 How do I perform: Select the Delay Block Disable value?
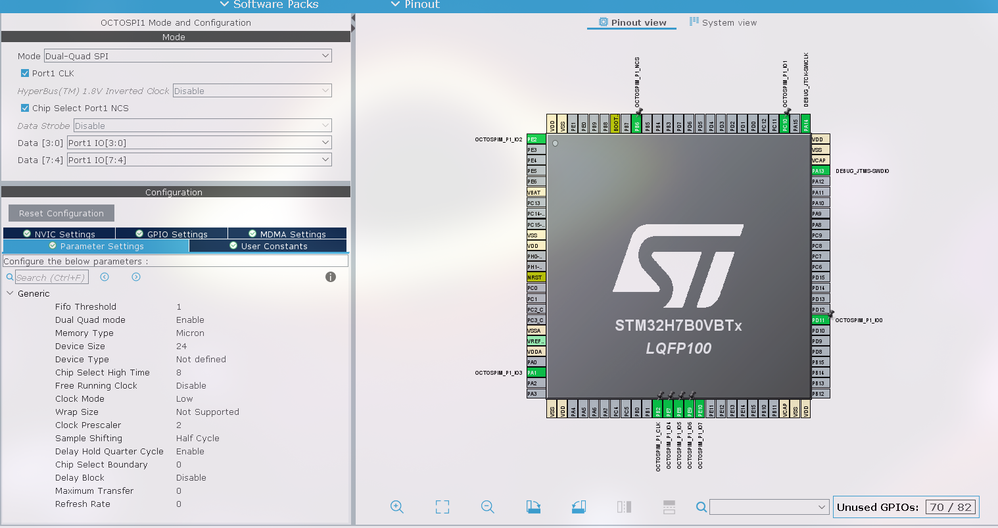tap(191, 478)
